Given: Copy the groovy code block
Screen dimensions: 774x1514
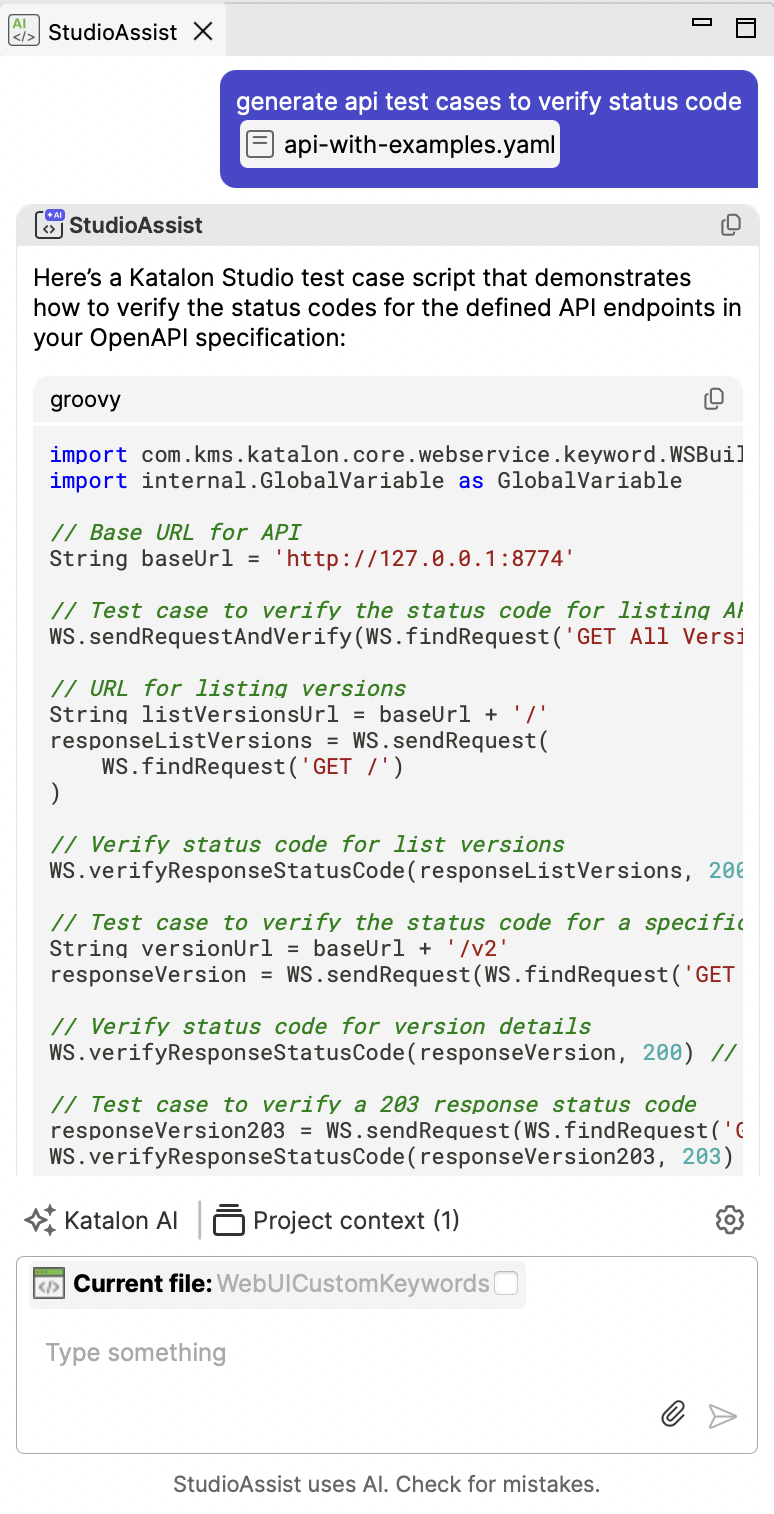Looking at the screenshot, I should pos(714,399).
